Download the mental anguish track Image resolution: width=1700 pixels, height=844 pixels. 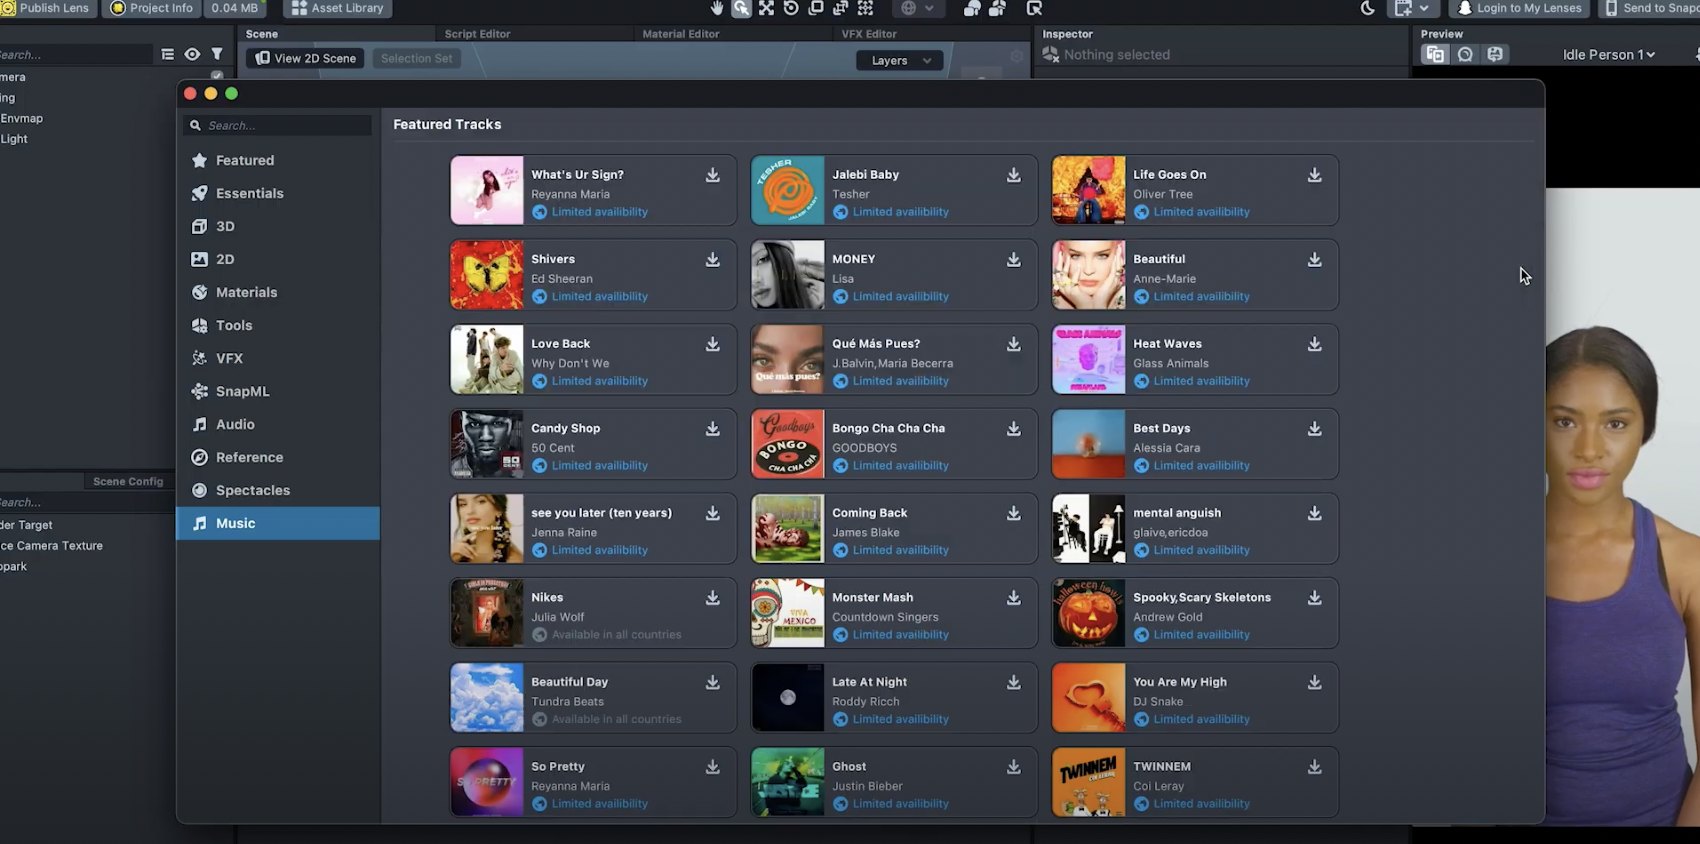[1315, 513]
